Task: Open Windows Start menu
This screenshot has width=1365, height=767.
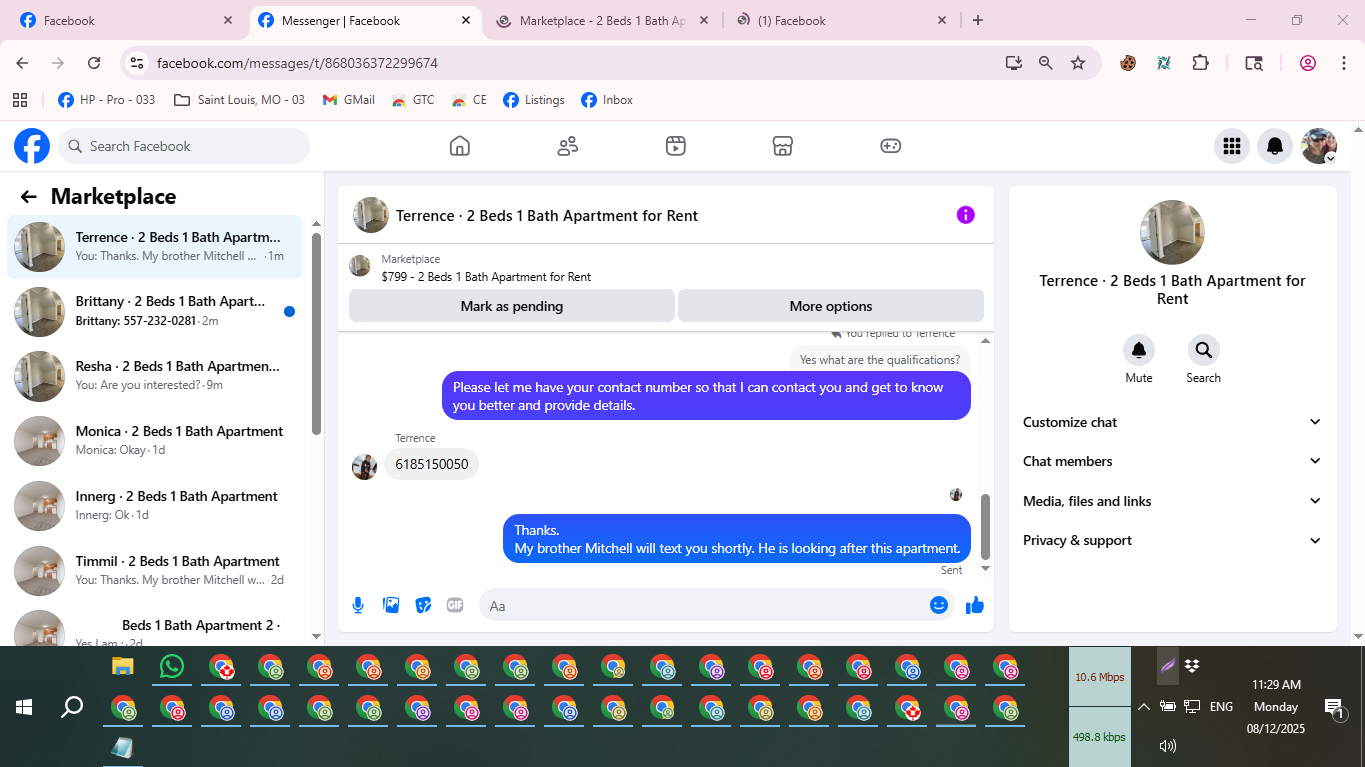Action: (x=24, y=707)
